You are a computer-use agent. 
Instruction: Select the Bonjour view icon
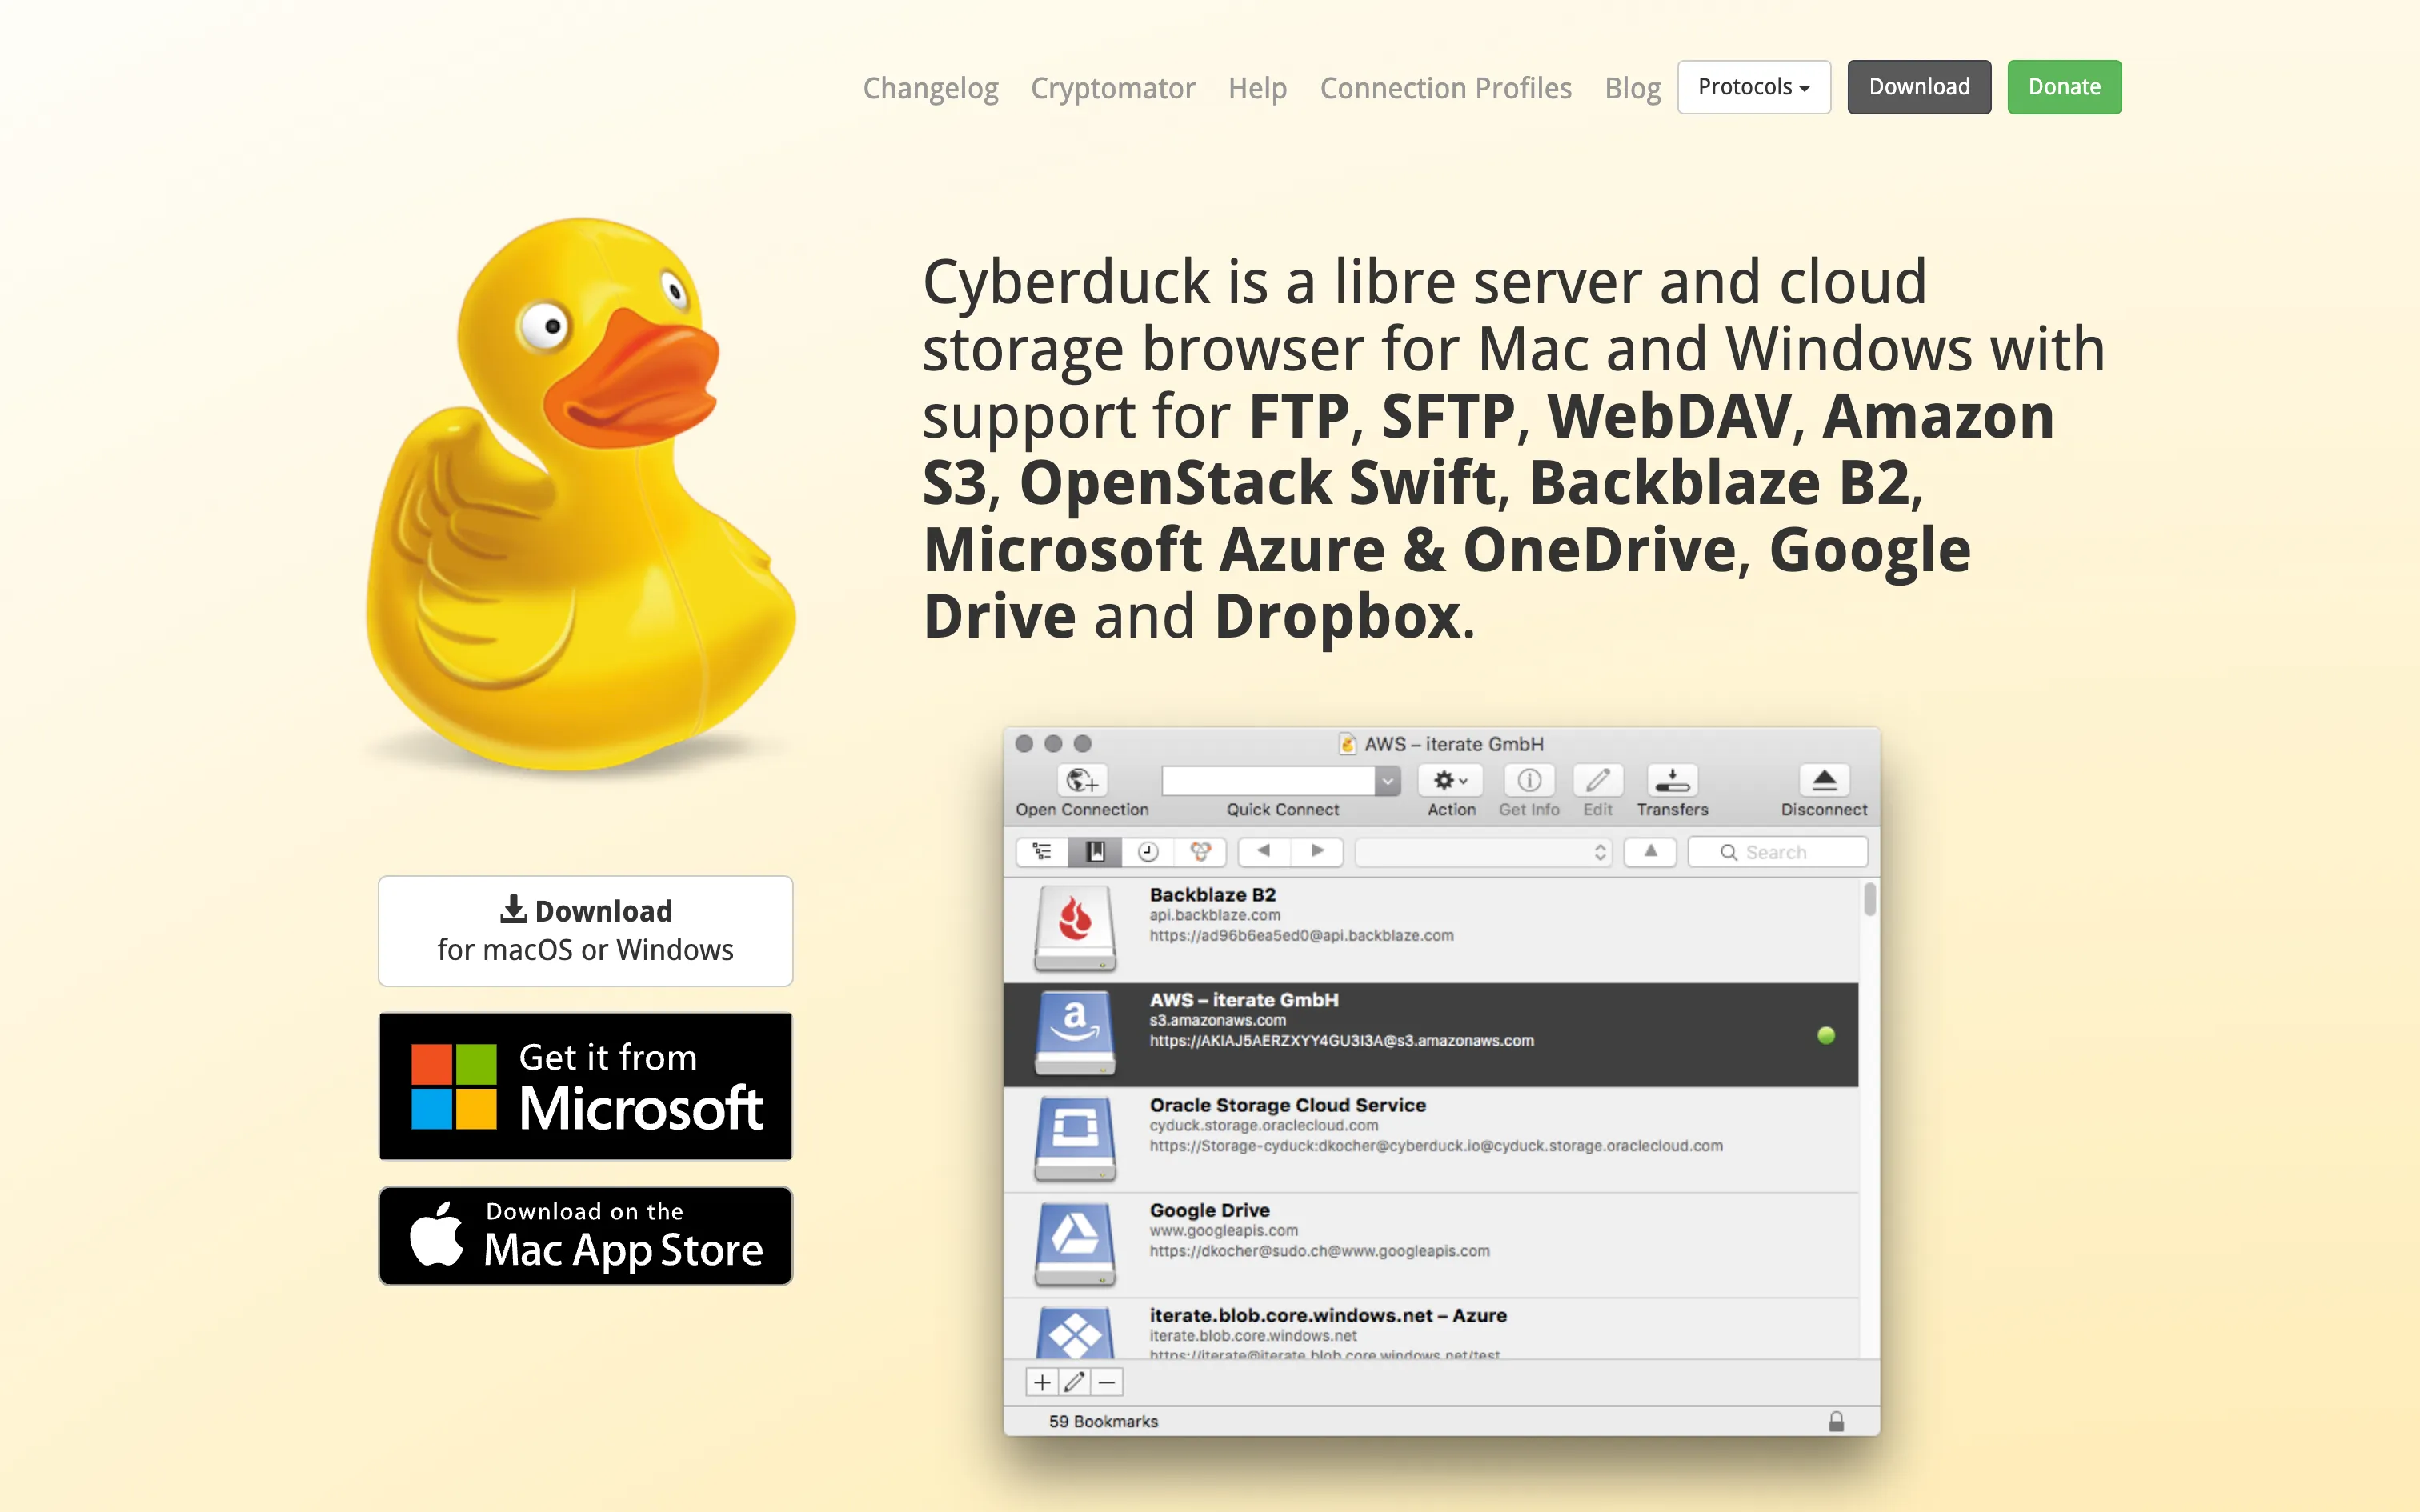1200,851
